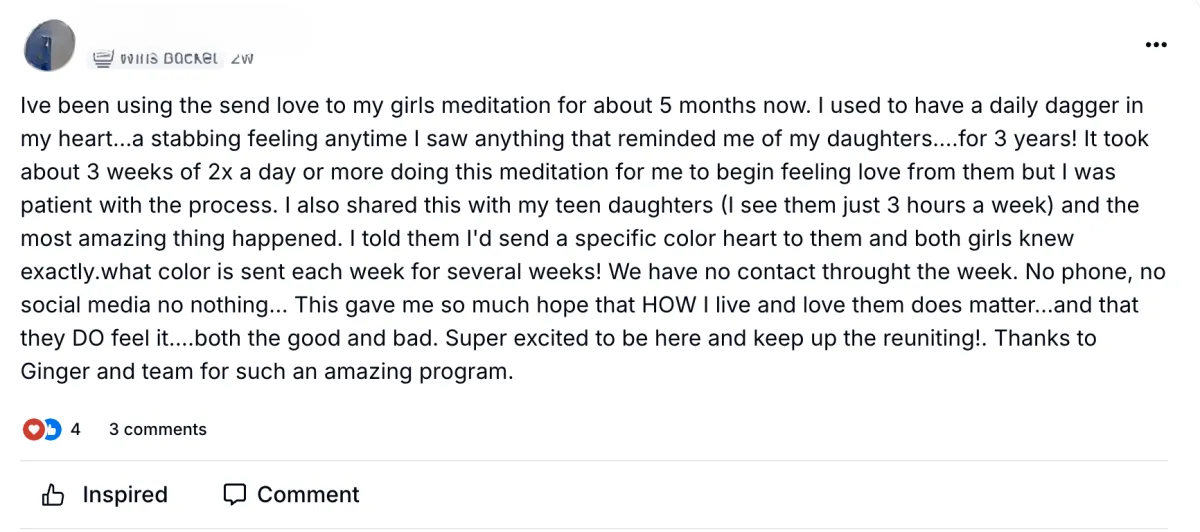Click the red heart reaction icon
The height and width of the screenshot is (532, 1200).
pyautogui.click(x=33, y=430)
